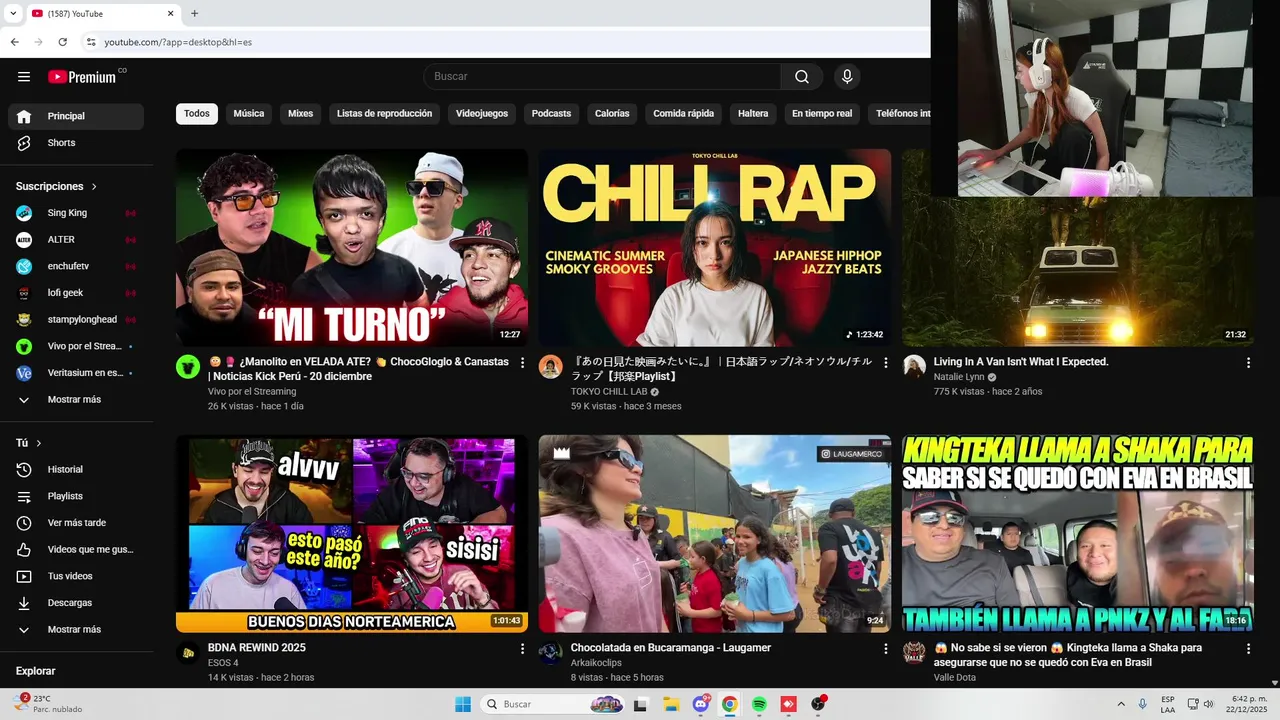Screen dimensions: 1280x720
Task: Open the Tú section header
Action: (29, 443)
